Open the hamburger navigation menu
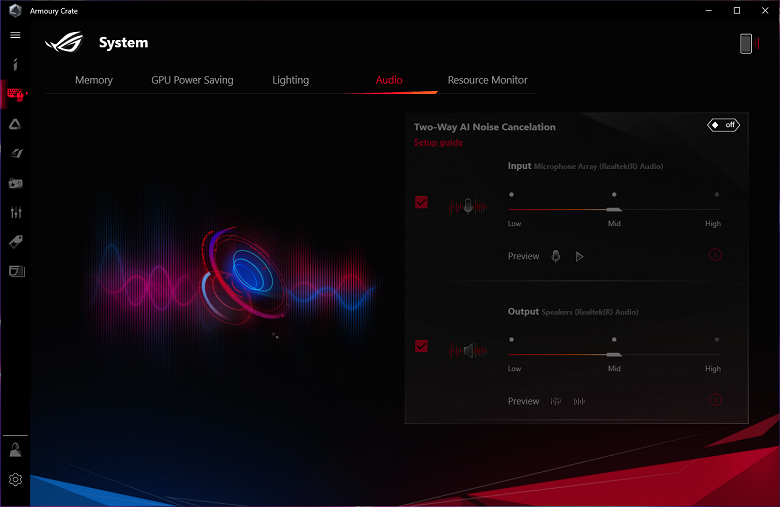Screen dimensions: 780x507 pyautogui.click(x=15, y=35)
